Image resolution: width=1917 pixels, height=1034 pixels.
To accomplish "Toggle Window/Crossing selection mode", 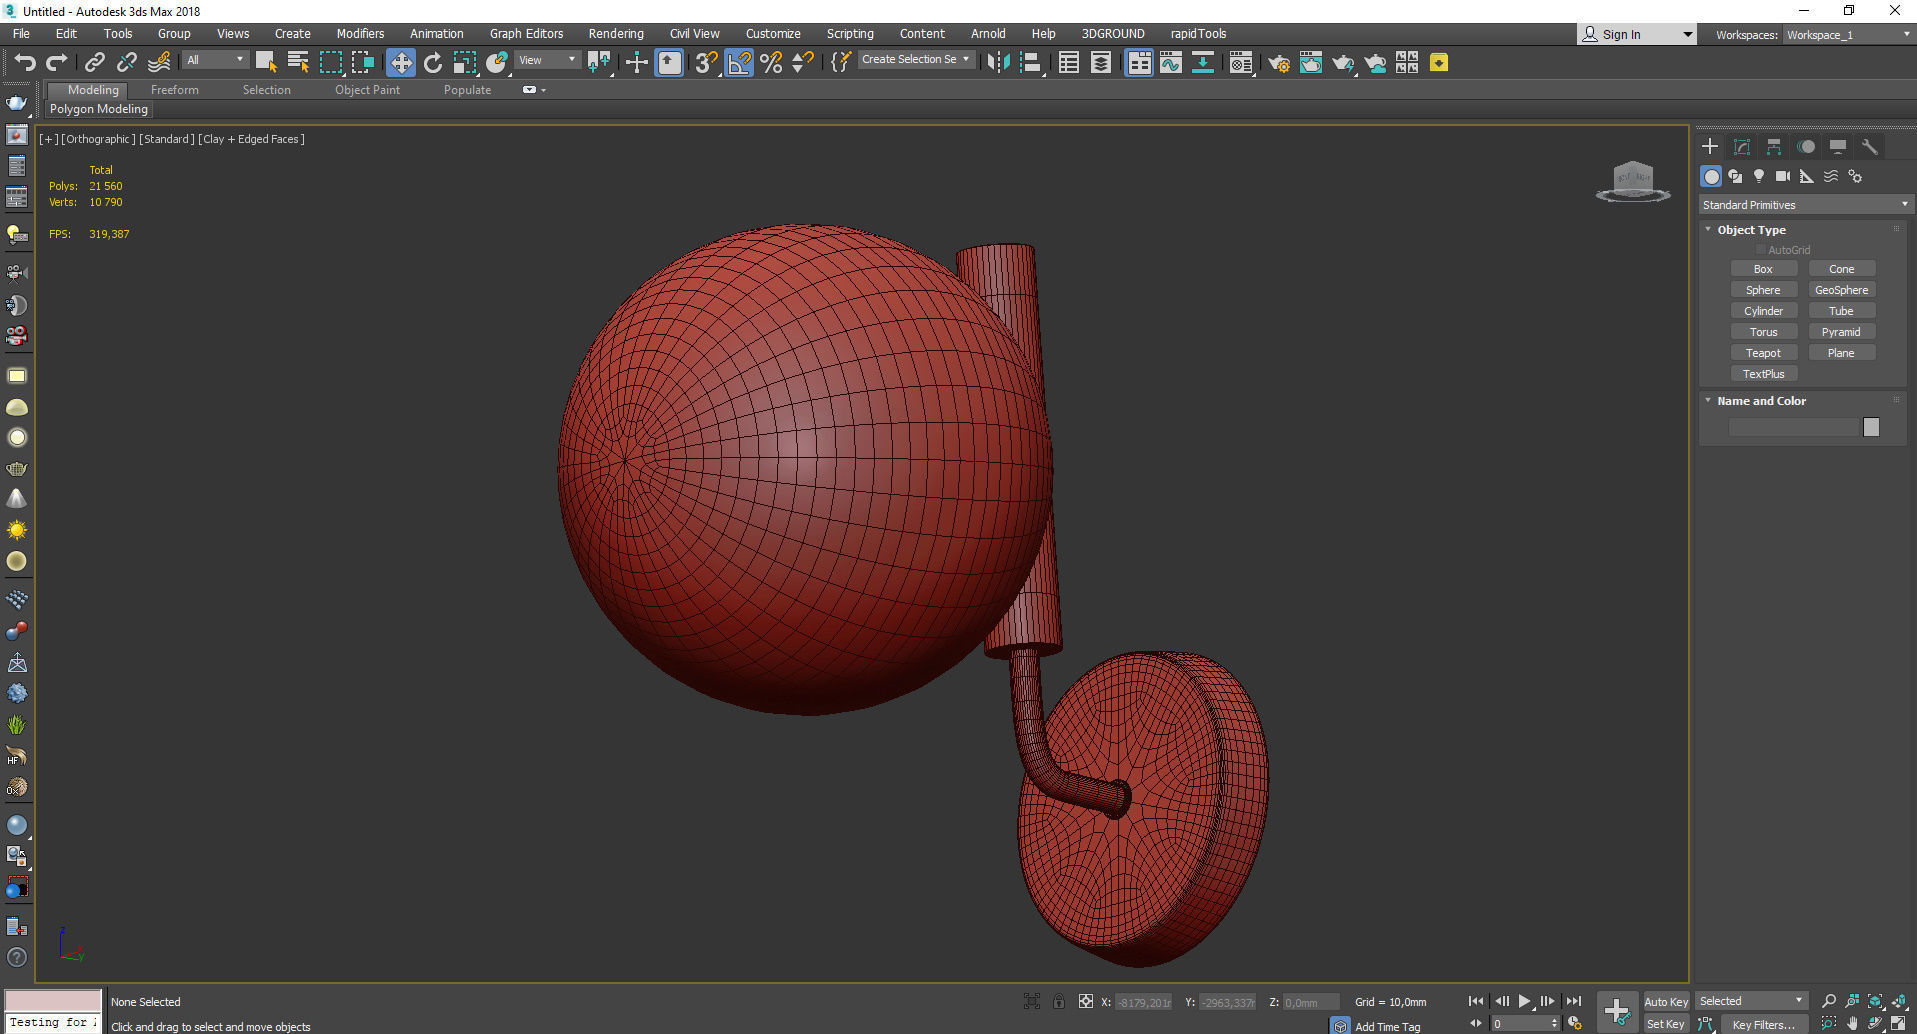I will click(362, 63).
